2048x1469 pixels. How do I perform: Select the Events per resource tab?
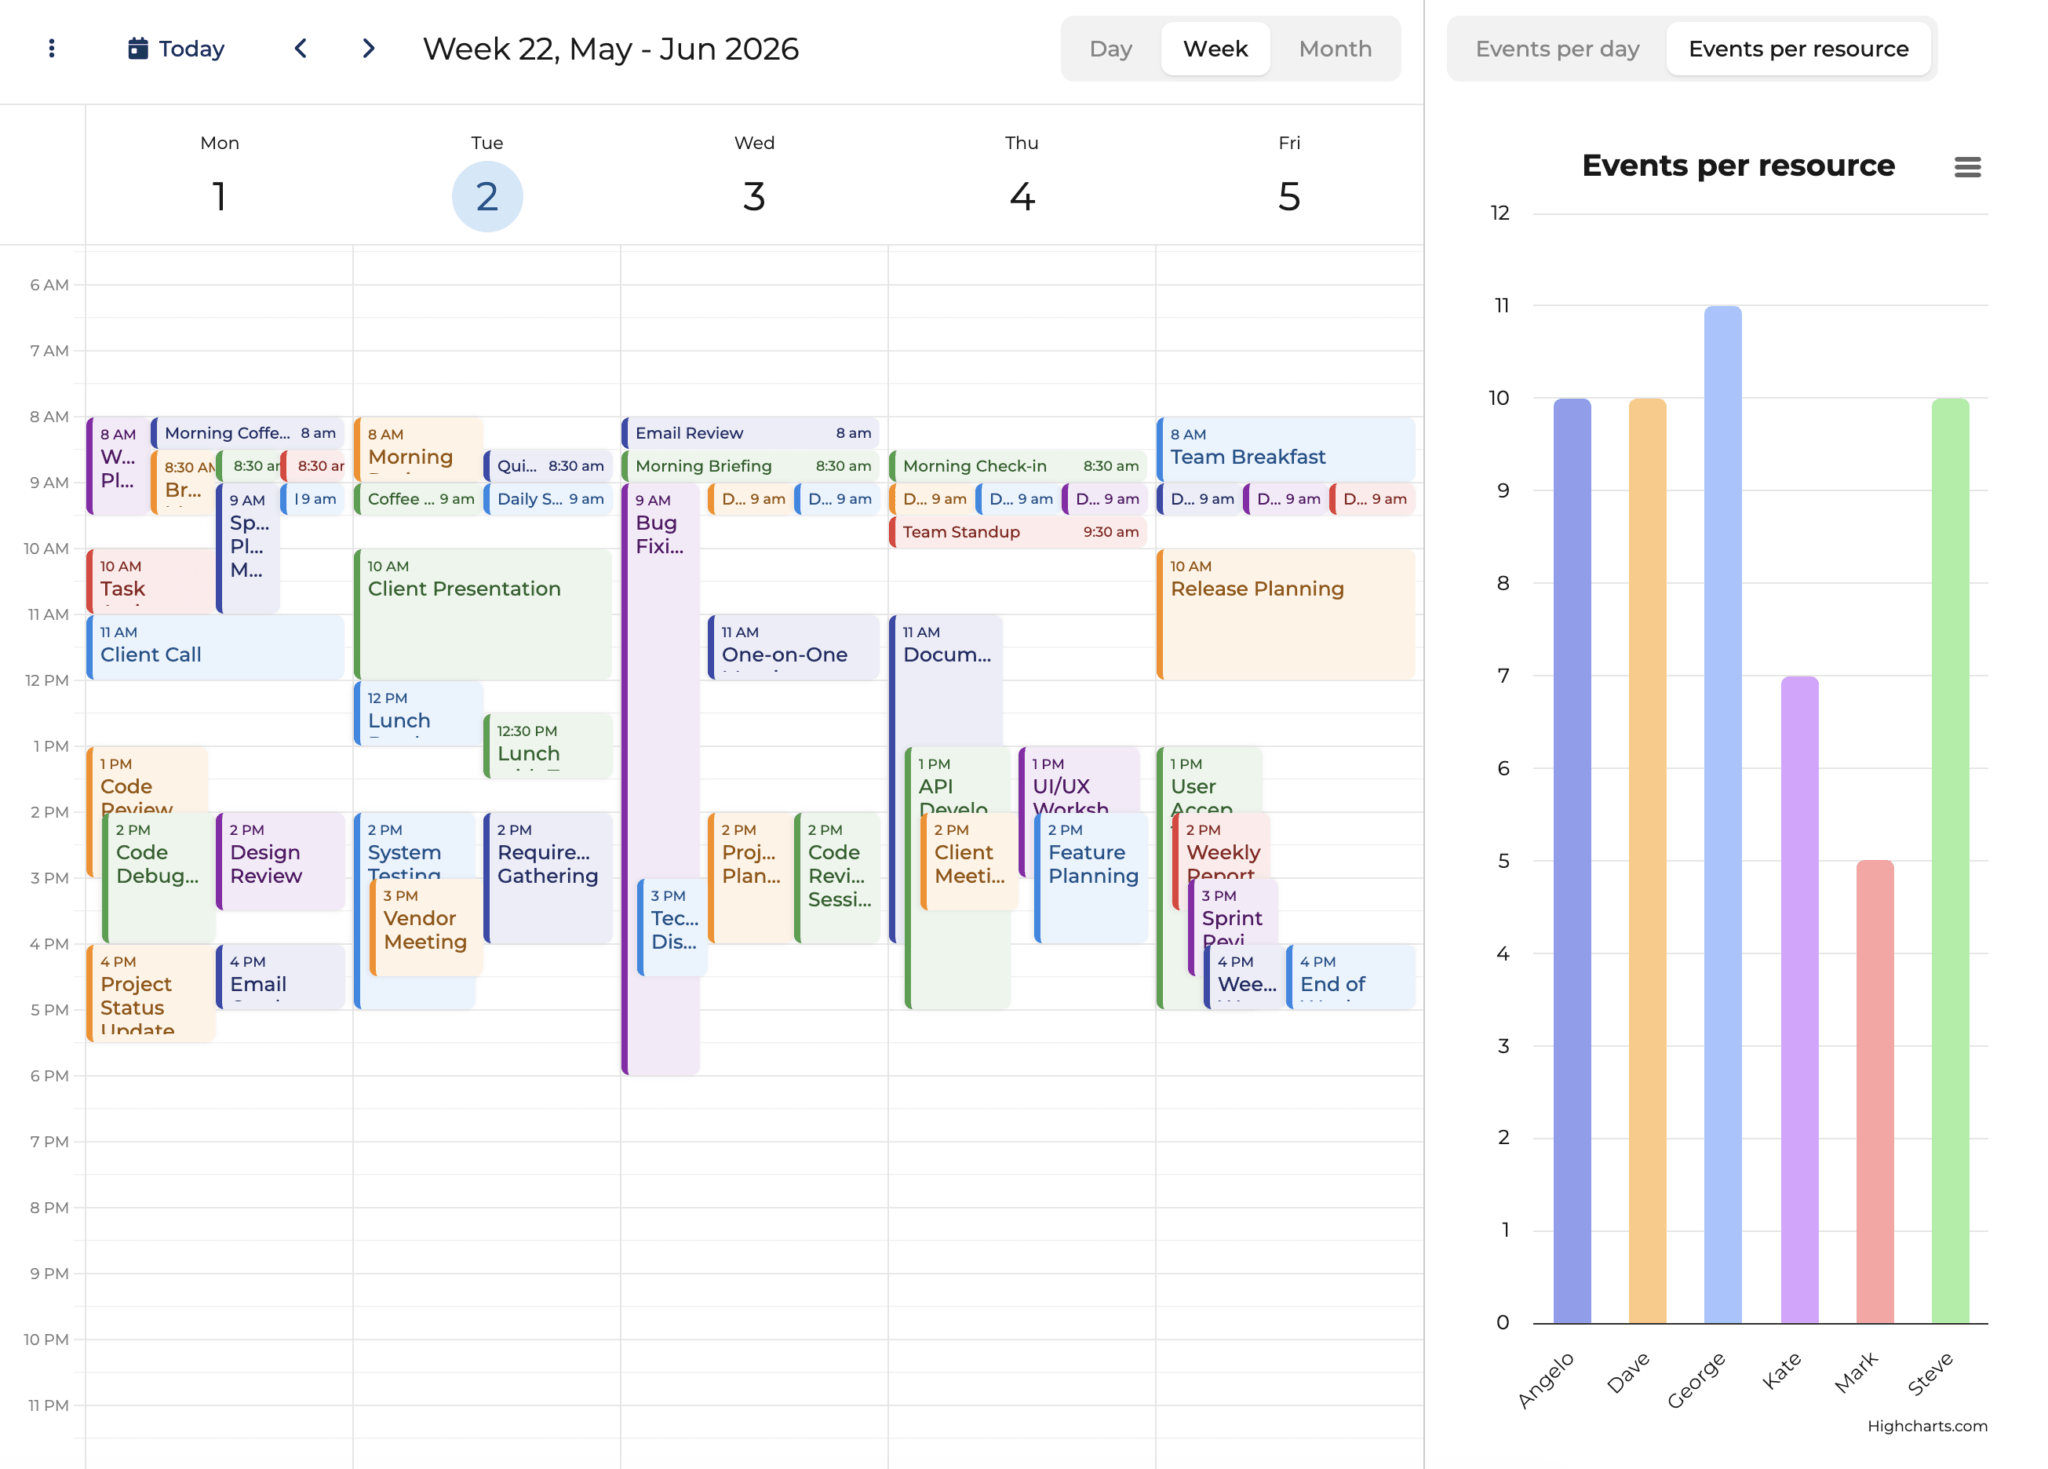(x=1797, y=49)
